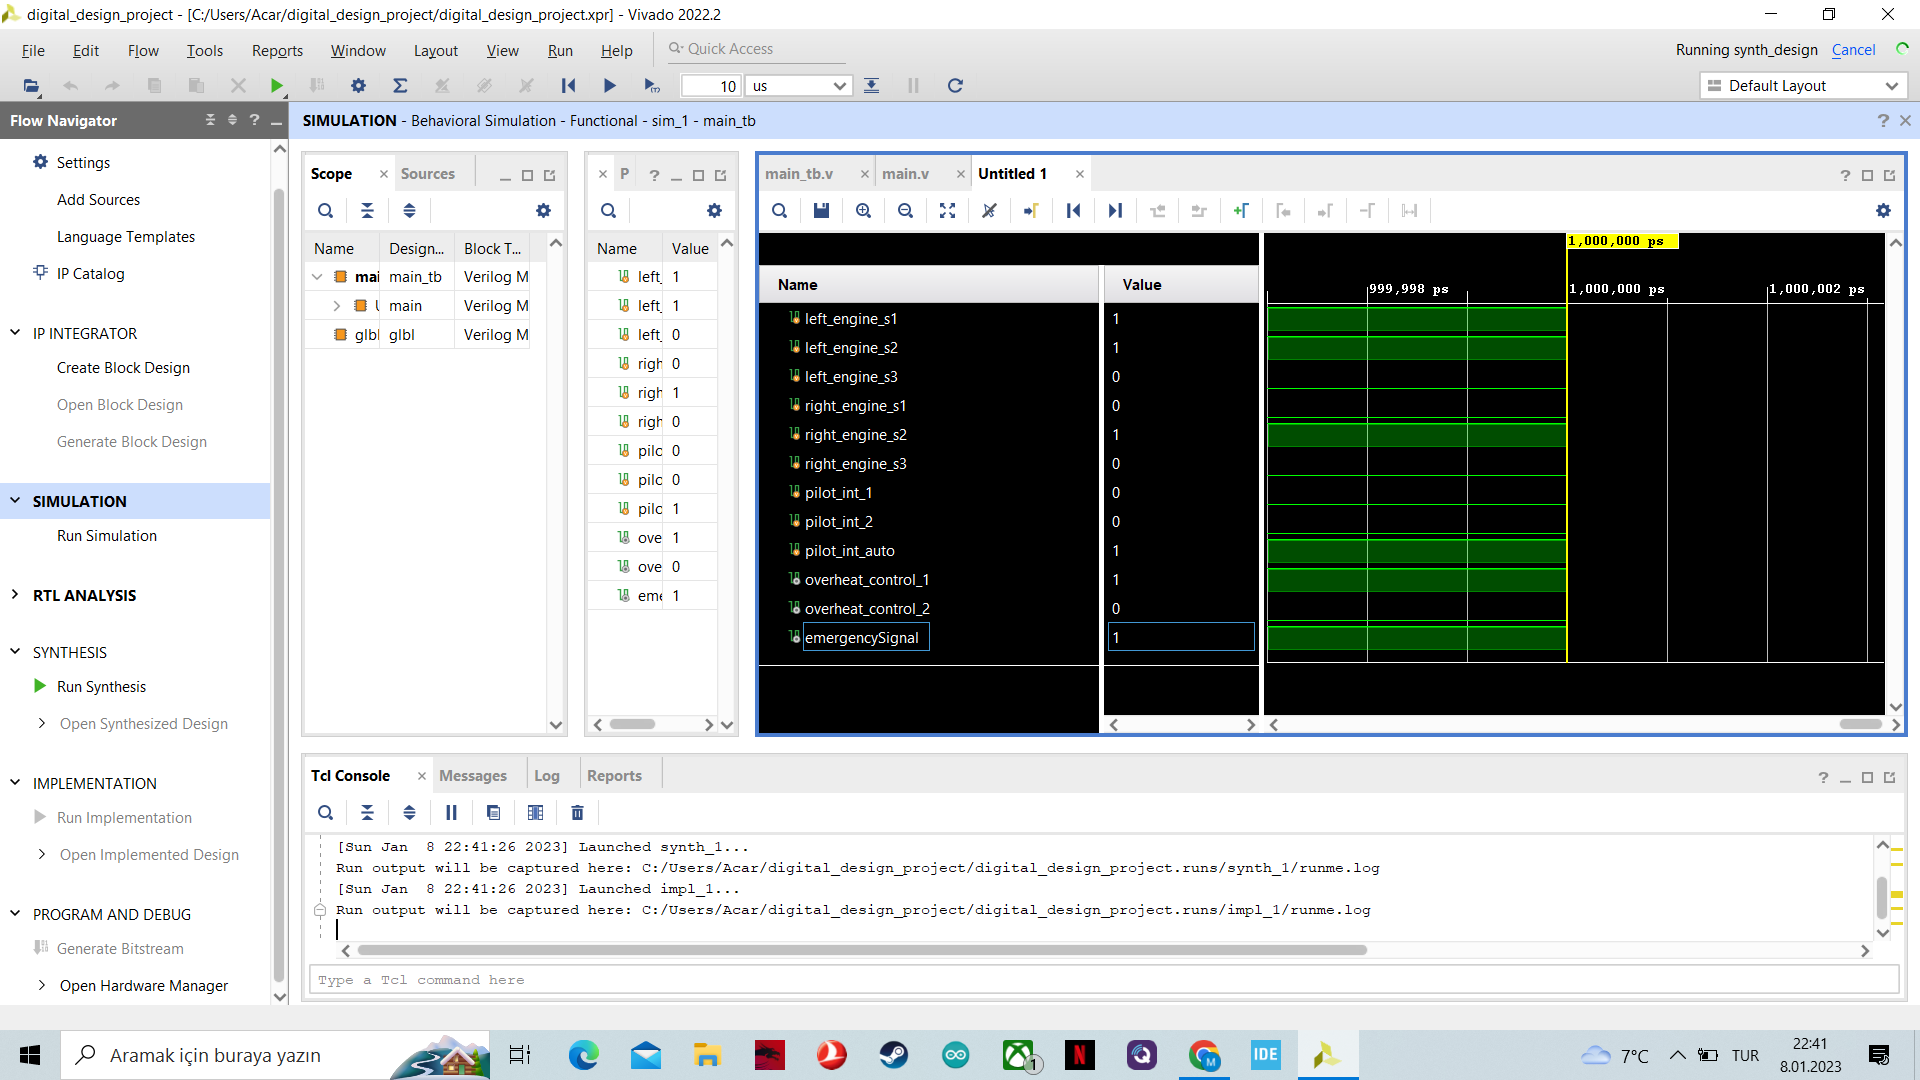The image size is (1920, 1080).
Task: Save the waveform configuration with the disk icon
Action: 821,211
